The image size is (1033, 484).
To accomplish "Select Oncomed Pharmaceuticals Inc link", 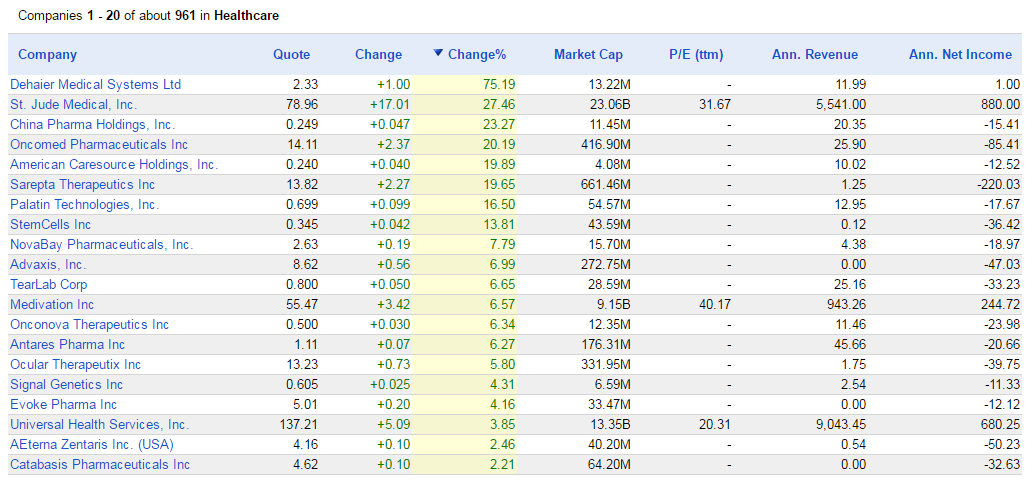I will pyautogui.click(x=99, y=144).
